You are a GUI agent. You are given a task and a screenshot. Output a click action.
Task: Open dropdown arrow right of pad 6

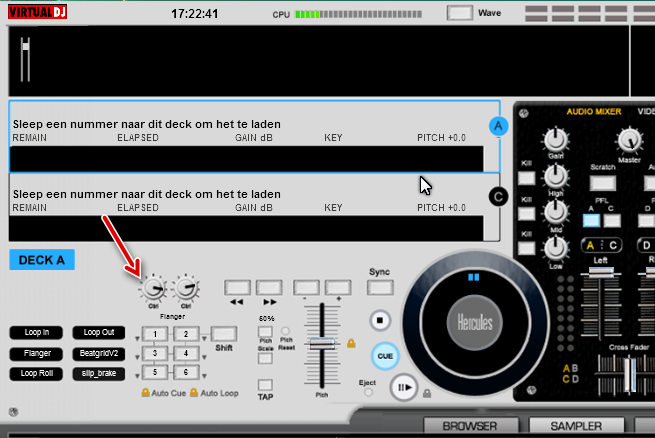tap(204, 376)
